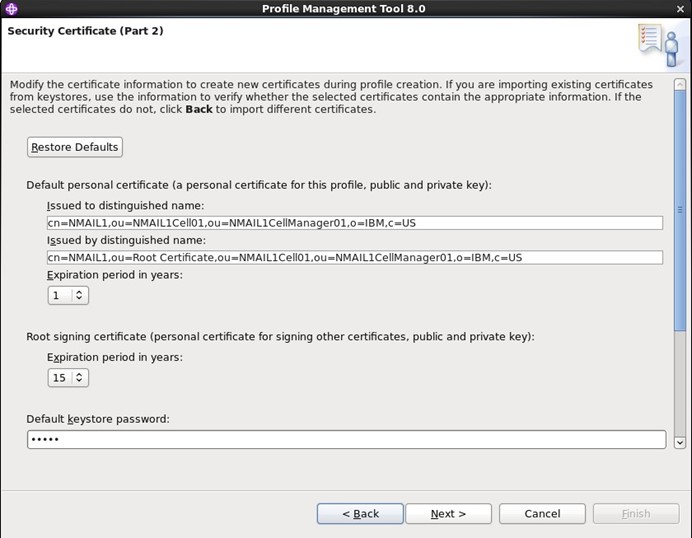Click the scrollbar down arrow
Viewport: 692px width, 538px height.
point(680,441)
